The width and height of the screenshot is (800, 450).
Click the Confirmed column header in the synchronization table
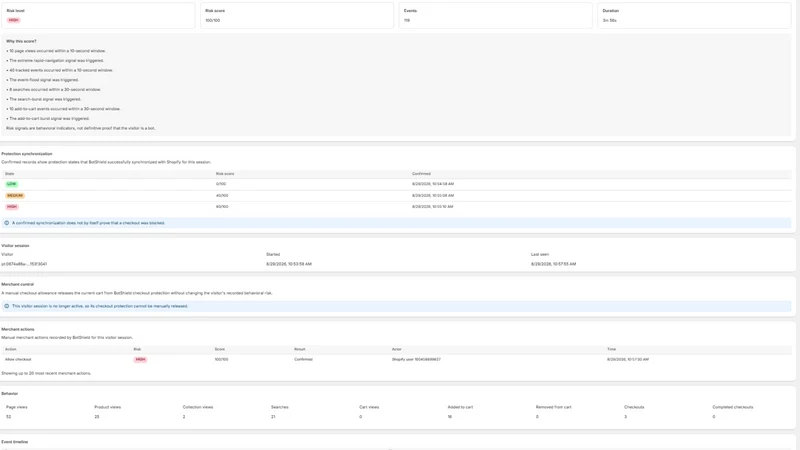[x=421, y=174]
